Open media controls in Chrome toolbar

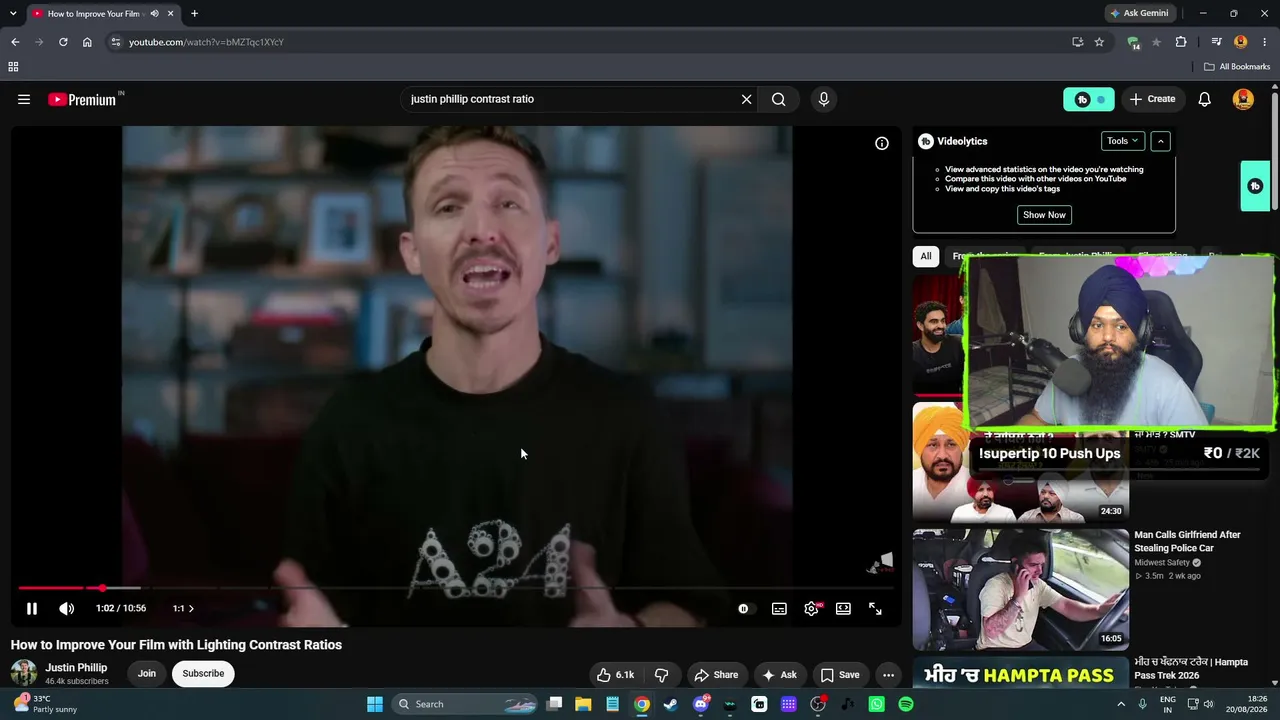1216,42
